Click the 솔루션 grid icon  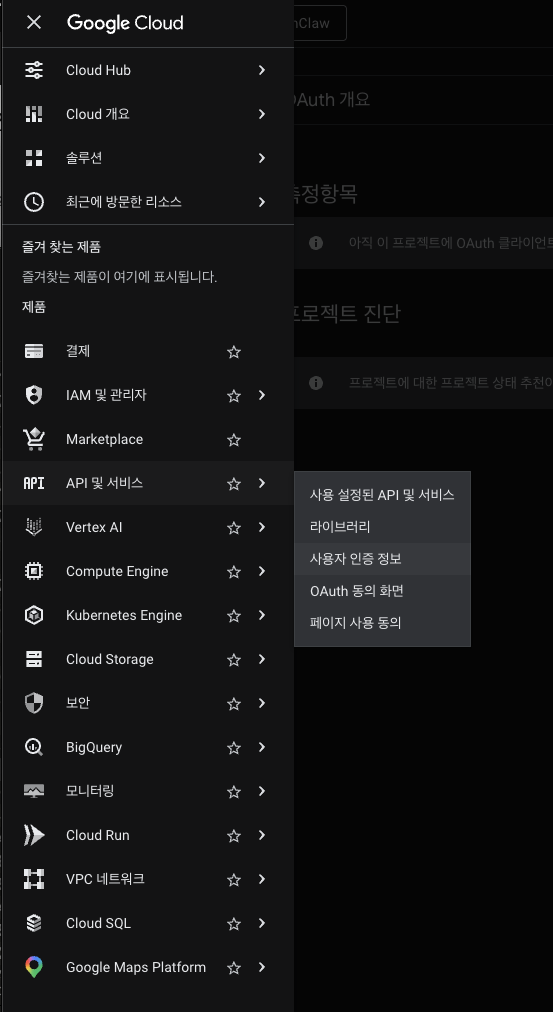coord(34,157)
